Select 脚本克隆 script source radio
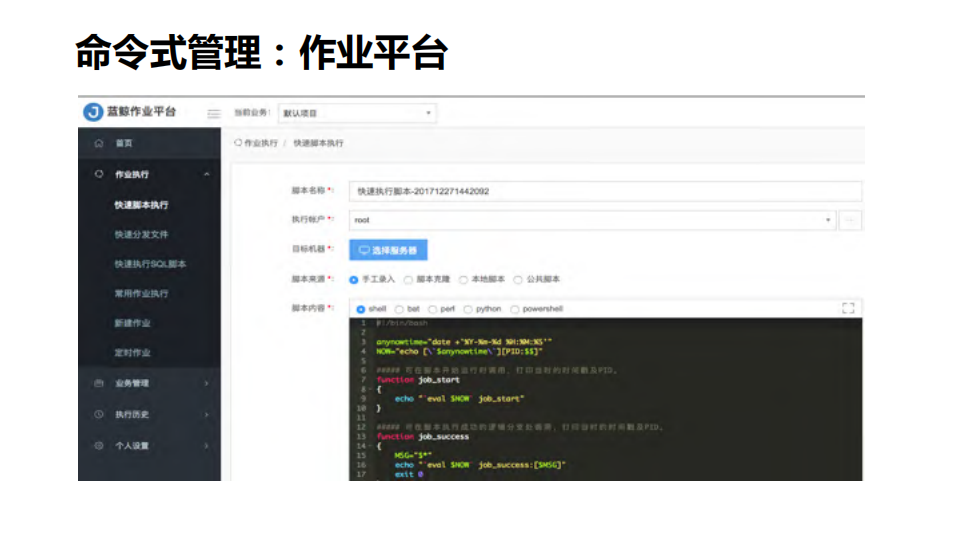Screen dimensions: 959x539 coord(408,280)
